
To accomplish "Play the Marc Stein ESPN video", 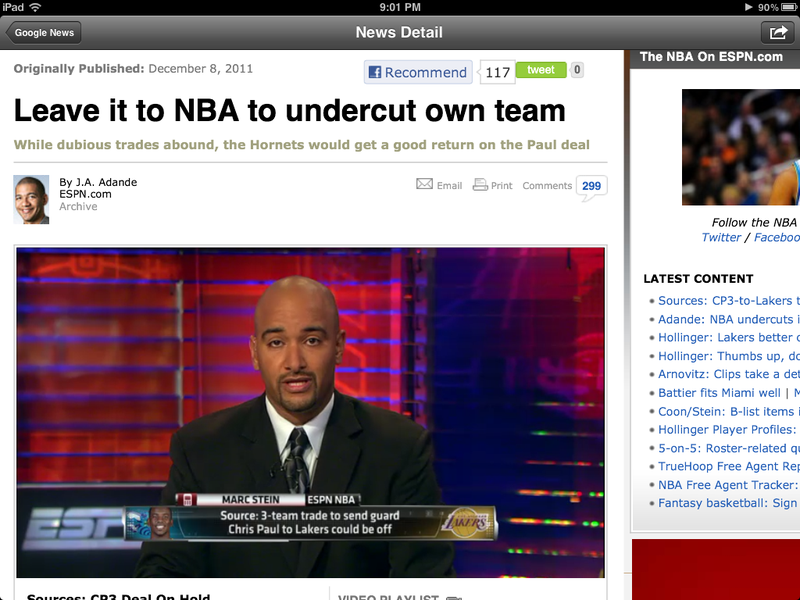I will pos(310,412).
